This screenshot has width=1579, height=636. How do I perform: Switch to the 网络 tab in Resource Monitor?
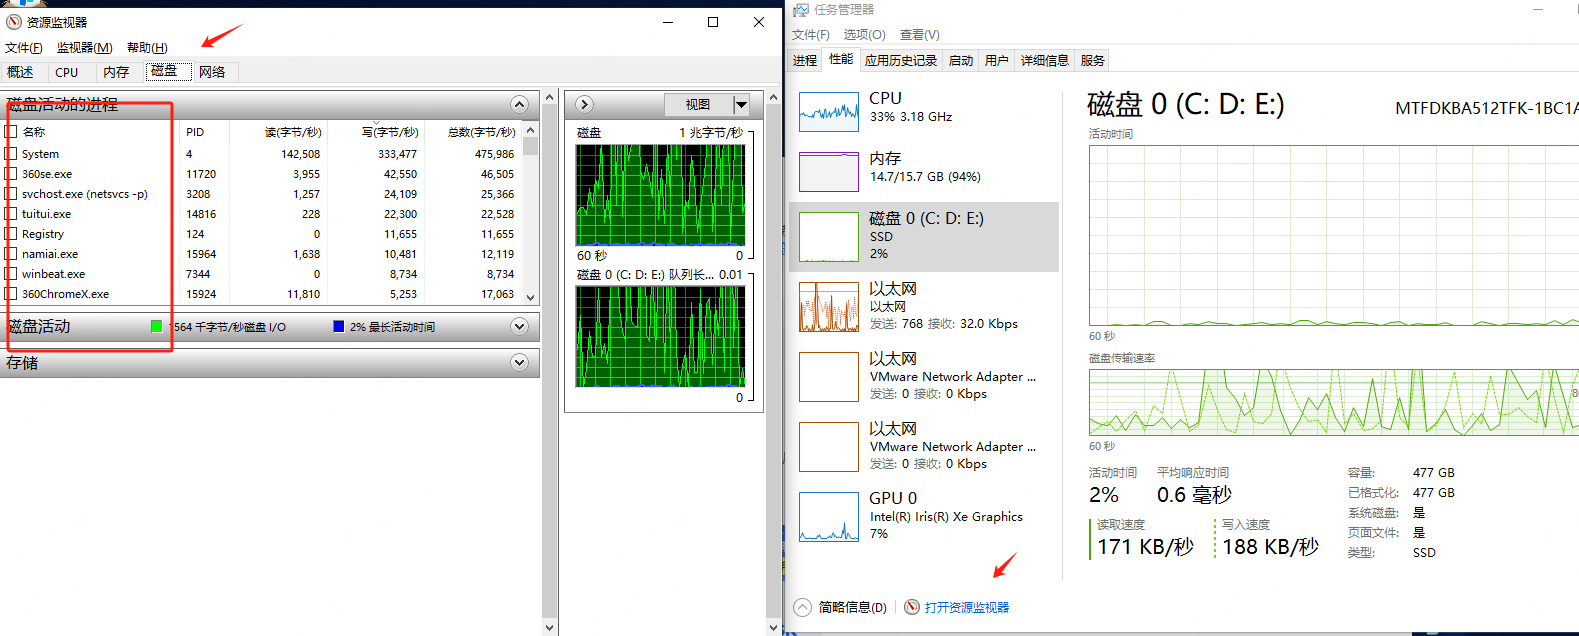(x=212, y=72)
